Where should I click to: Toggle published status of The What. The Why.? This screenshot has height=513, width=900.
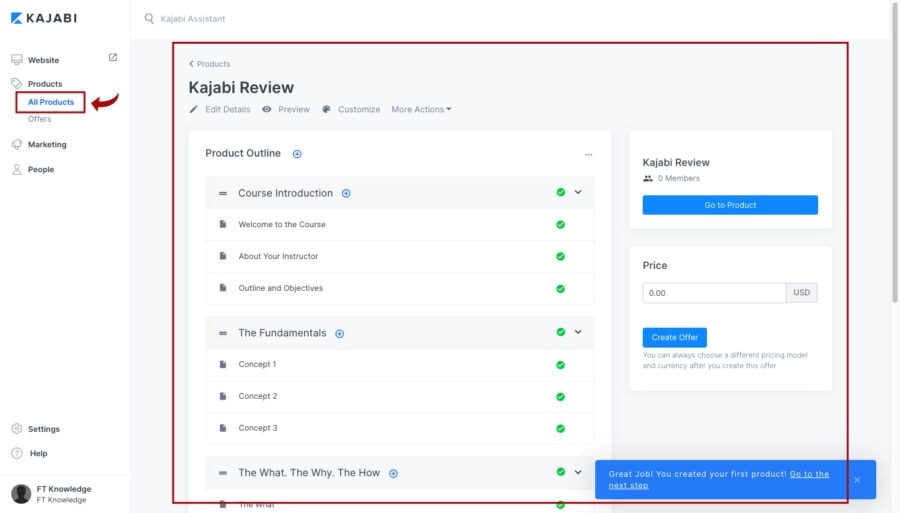tap(561, 472)
